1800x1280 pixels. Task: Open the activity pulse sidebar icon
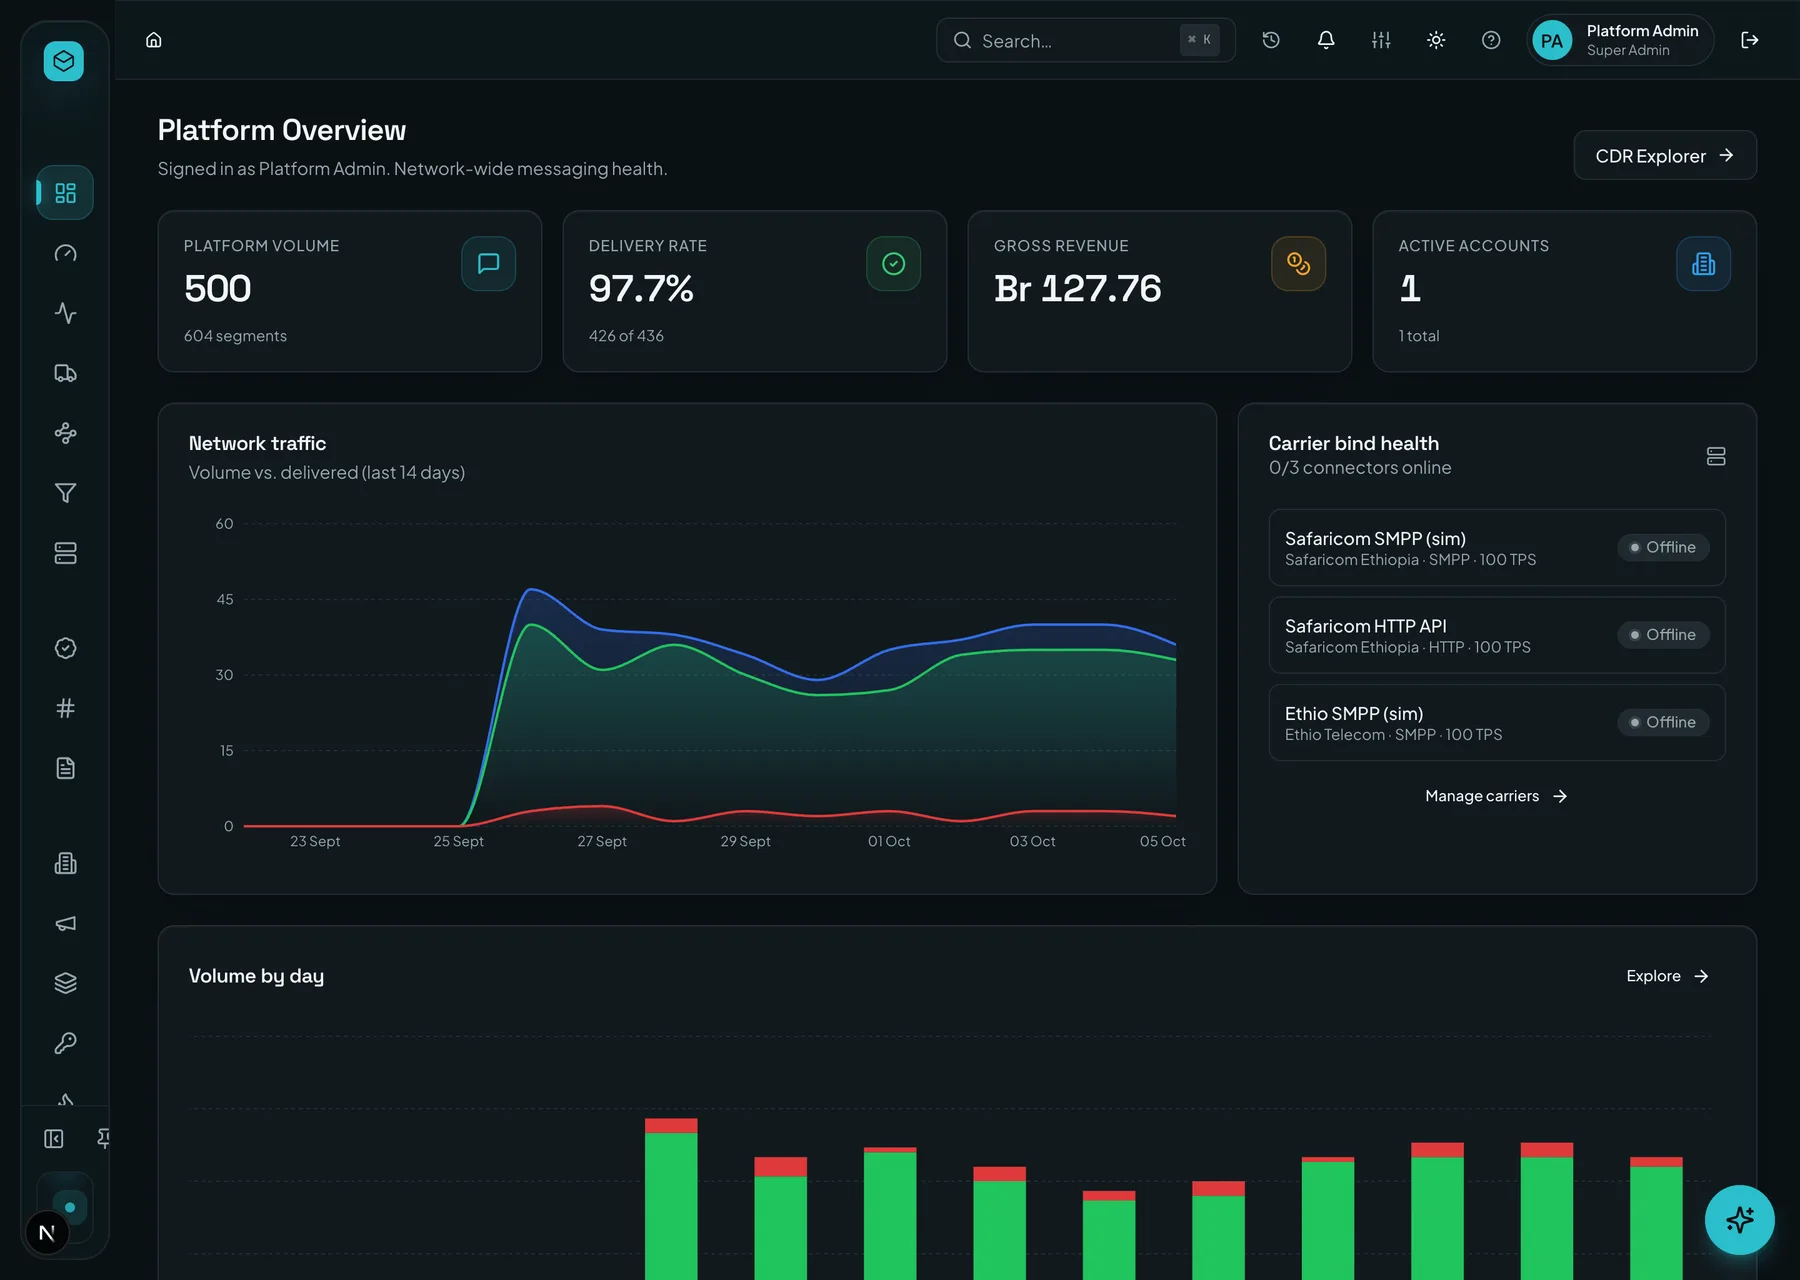pyautogui.click(x=65, y=313)
